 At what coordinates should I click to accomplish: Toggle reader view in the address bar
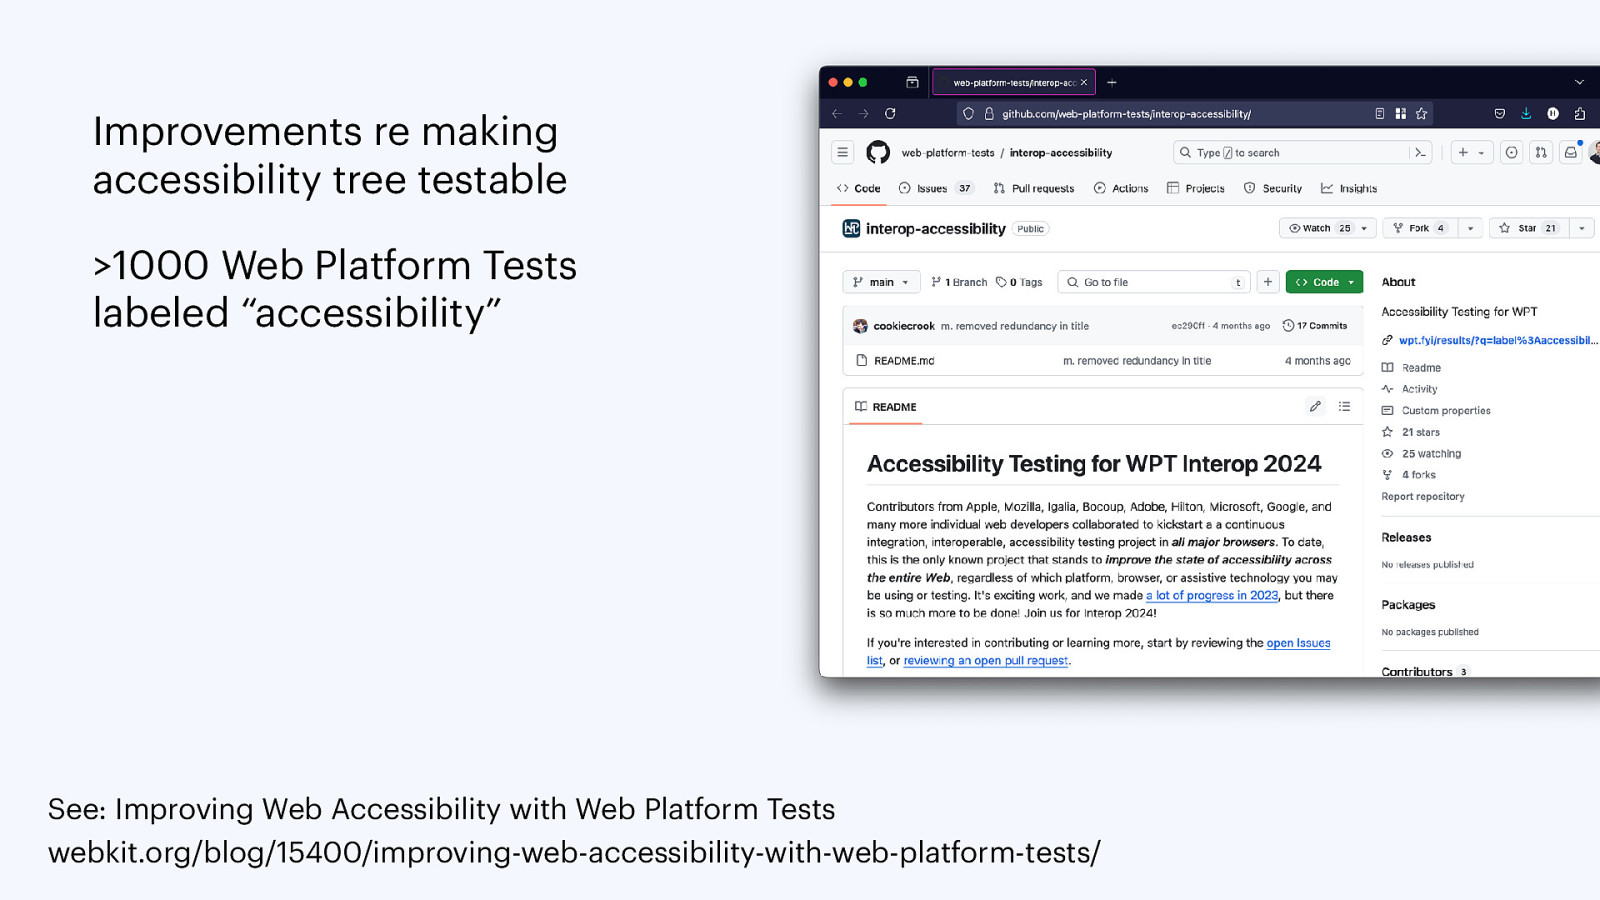click(1380, 114)
